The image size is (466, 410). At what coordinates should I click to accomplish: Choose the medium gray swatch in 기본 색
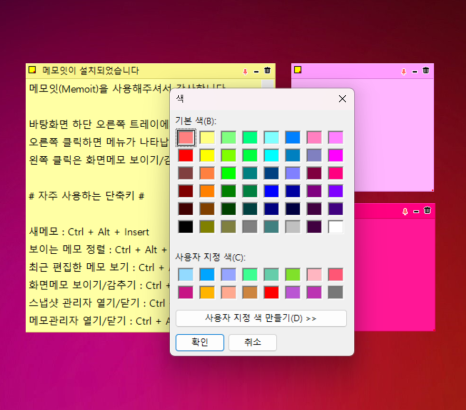[x=250, y=227]
